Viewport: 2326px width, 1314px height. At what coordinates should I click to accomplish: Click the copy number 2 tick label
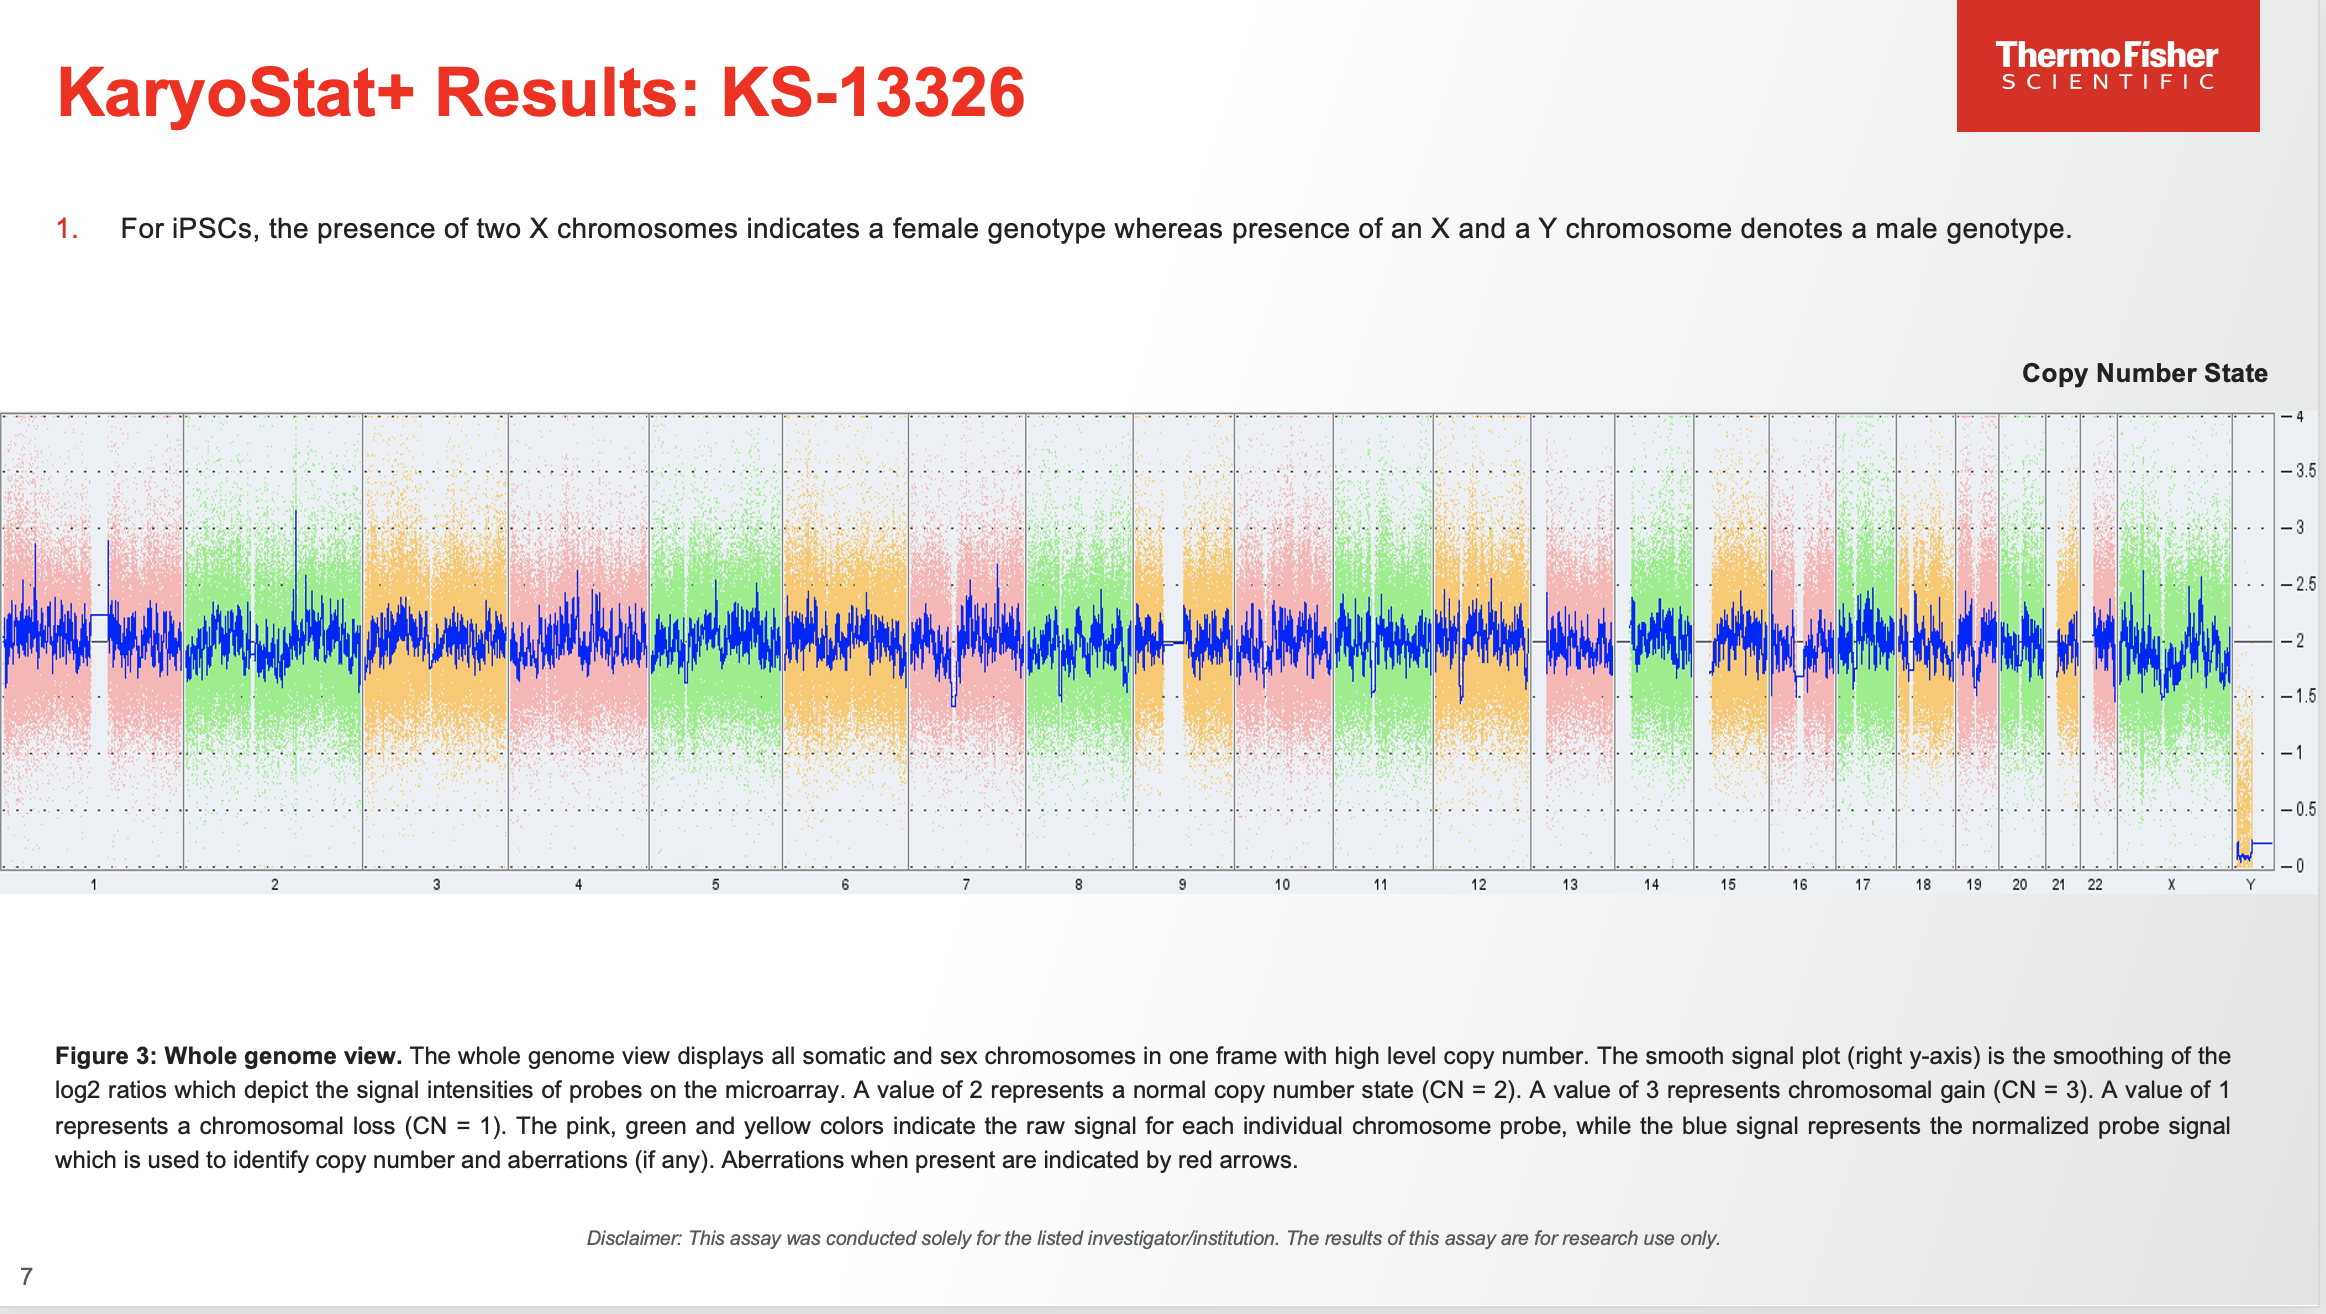click(x=2300, y=640)
